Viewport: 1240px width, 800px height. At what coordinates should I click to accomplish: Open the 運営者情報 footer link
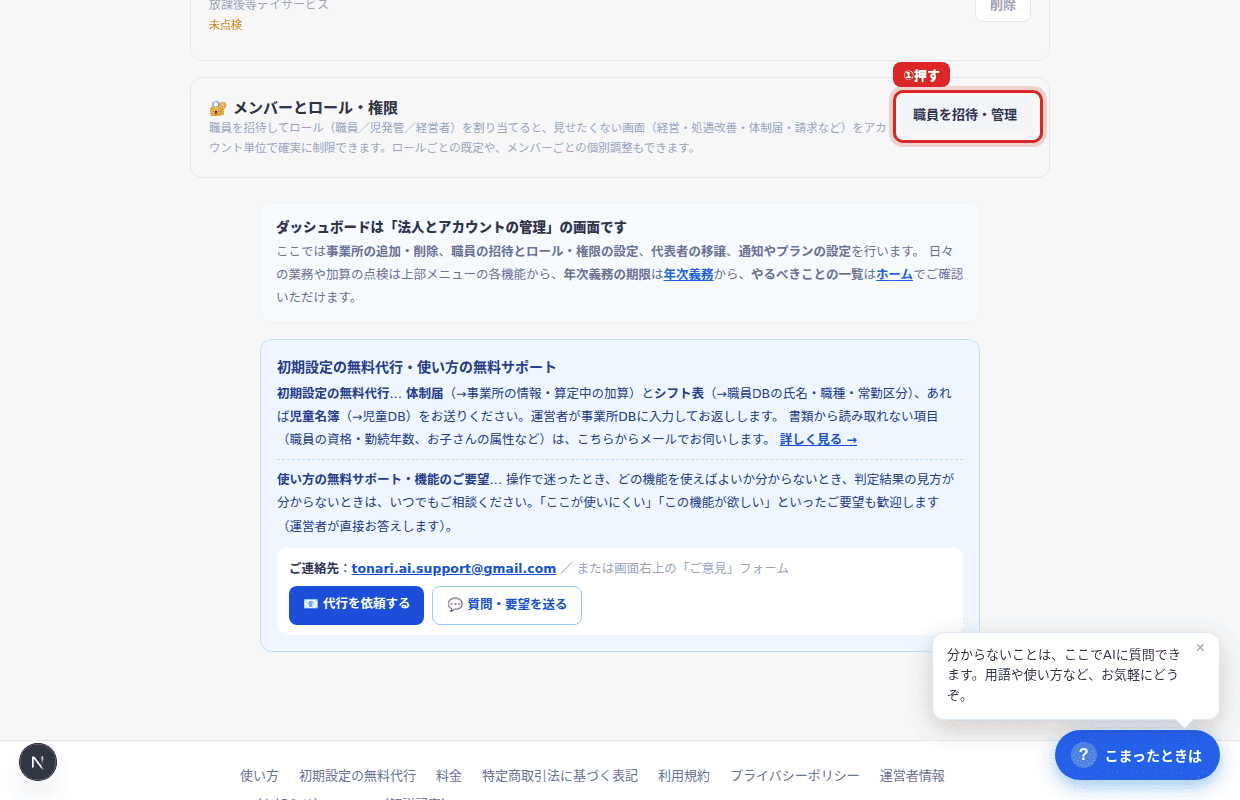coord(912,776)
